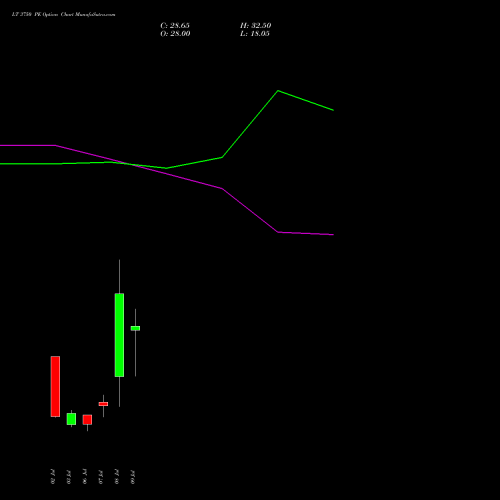Click the tallest green candlestick body
The image size is (500, 500).
pyautogui.click(x=119, y=335)
